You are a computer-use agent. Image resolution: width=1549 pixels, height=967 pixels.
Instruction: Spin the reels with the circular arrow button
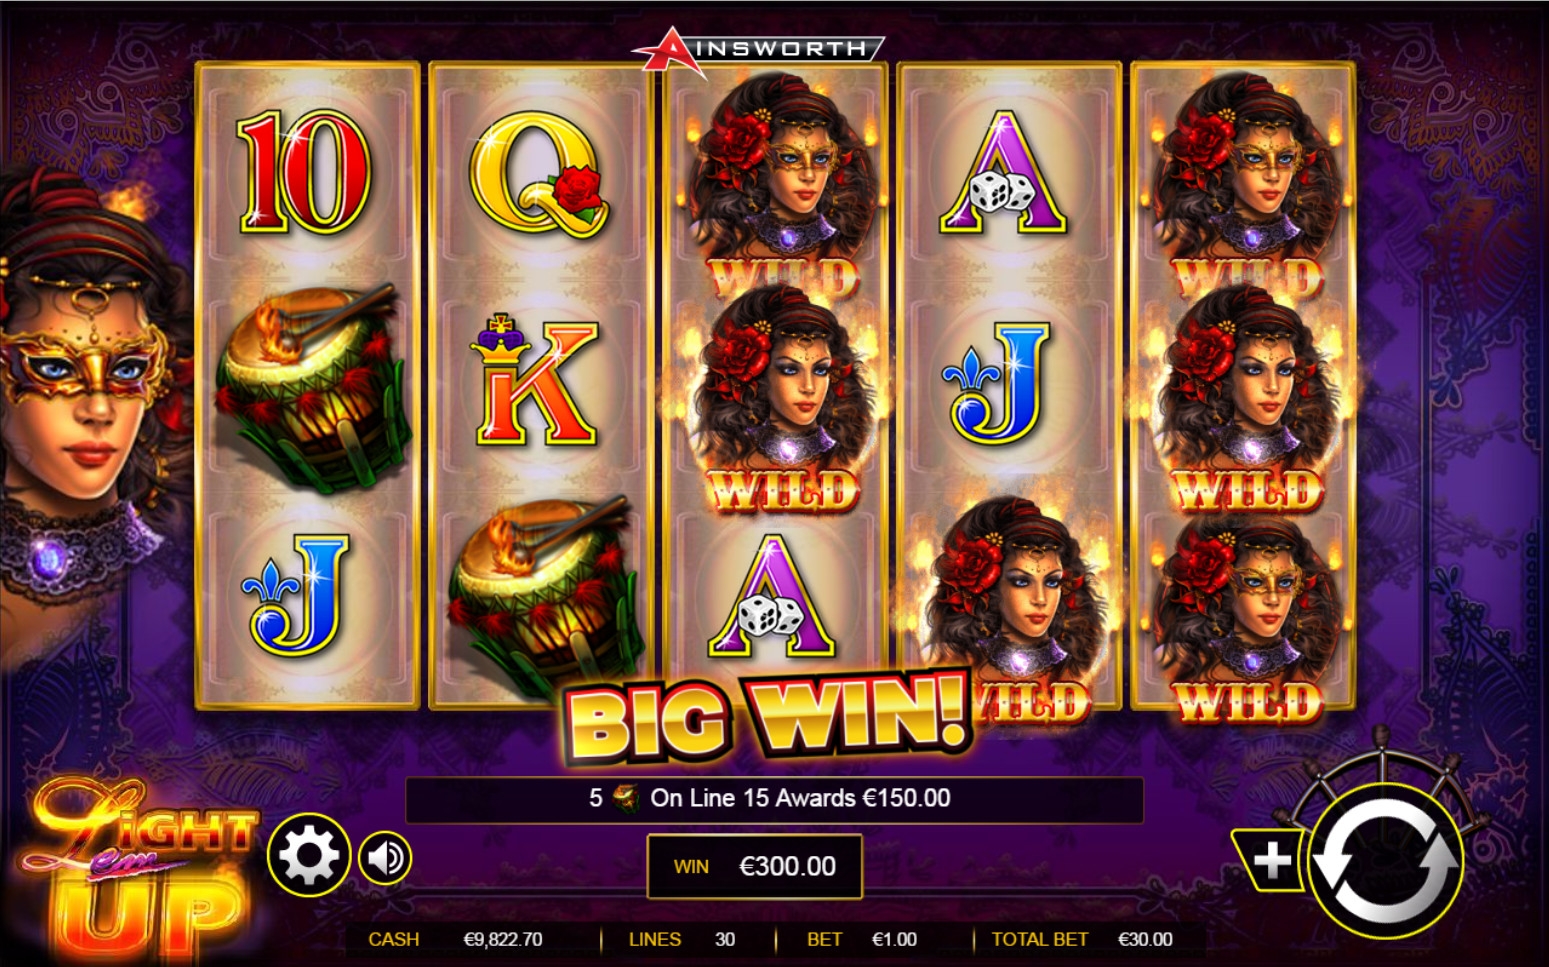tap(1386, 862)
